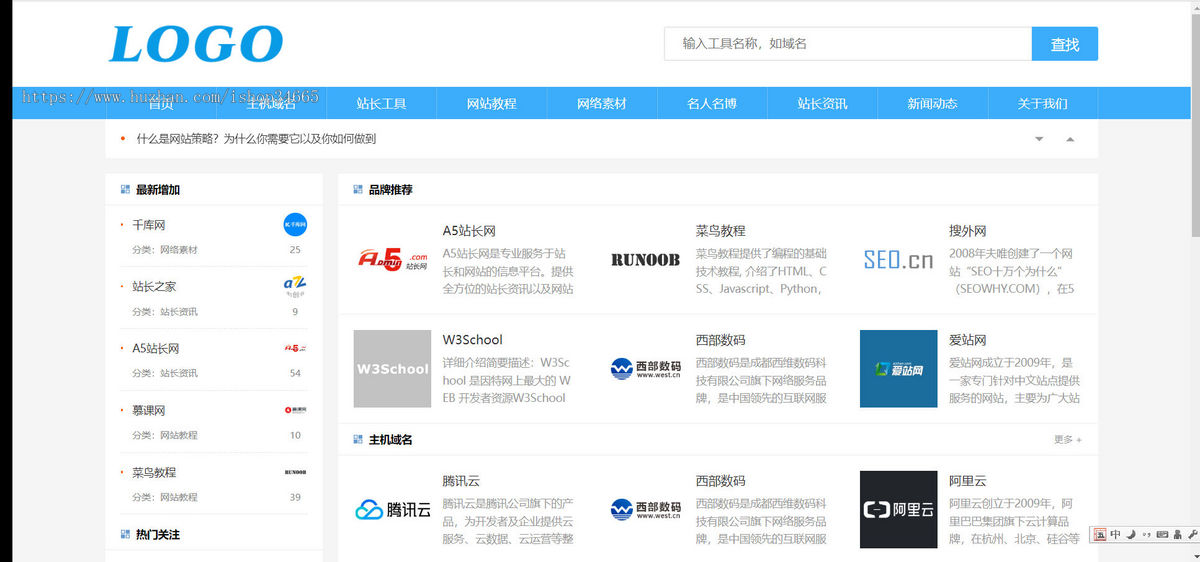Show next news ticker item down arrow
The image size is (1200, 562).
(1039, 139)
